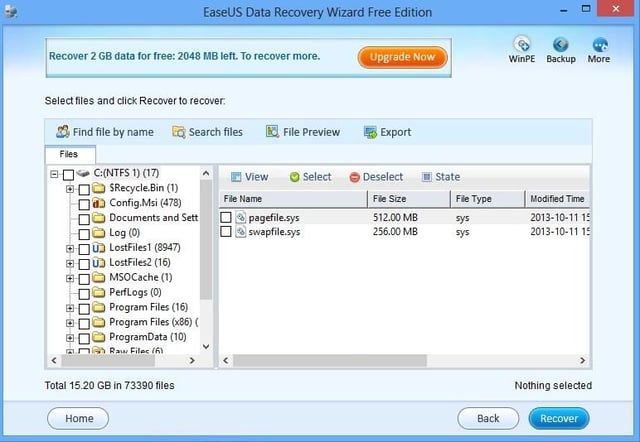The height and width of the screenshot is (442, 640).
Task: Click the C: drive icon
Action: click(83, 173)
